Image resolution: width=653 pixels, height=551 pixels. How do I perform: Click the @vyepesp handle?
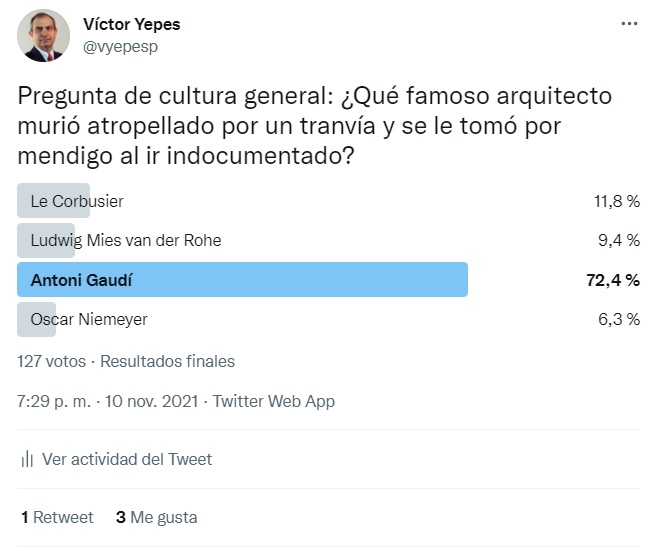pyautogui.click(x=119, y=46)
